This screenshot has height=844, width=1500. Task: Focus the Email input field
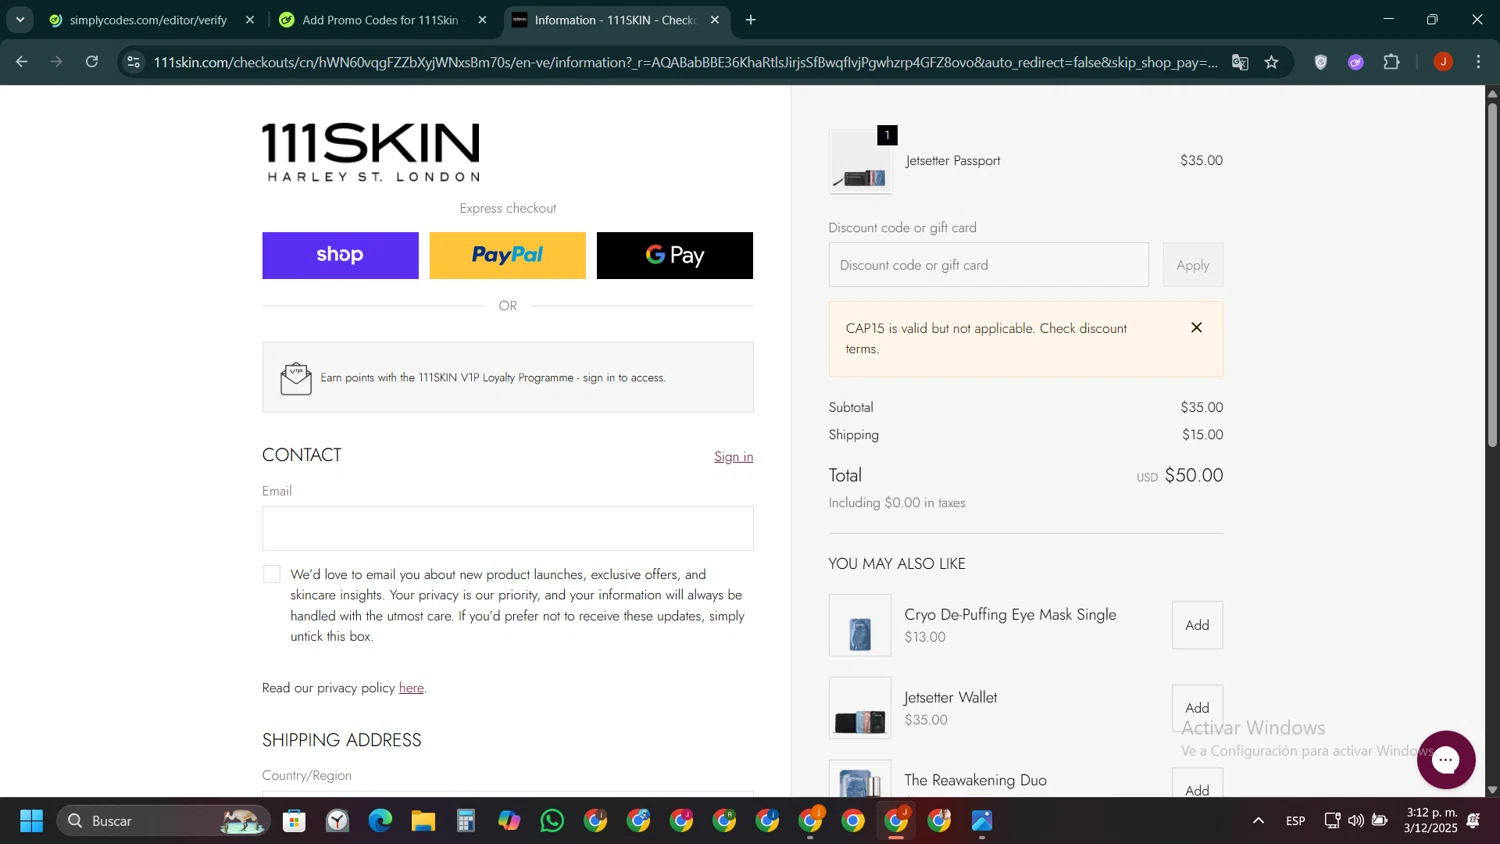508,528
